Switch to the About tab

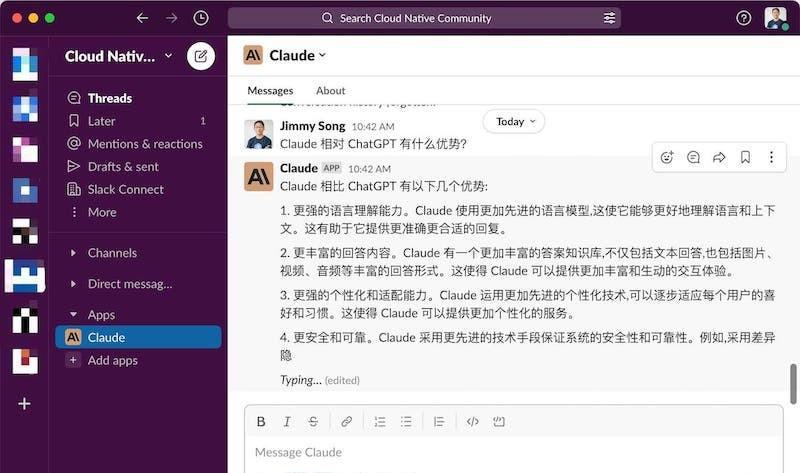tap(330, 91)
